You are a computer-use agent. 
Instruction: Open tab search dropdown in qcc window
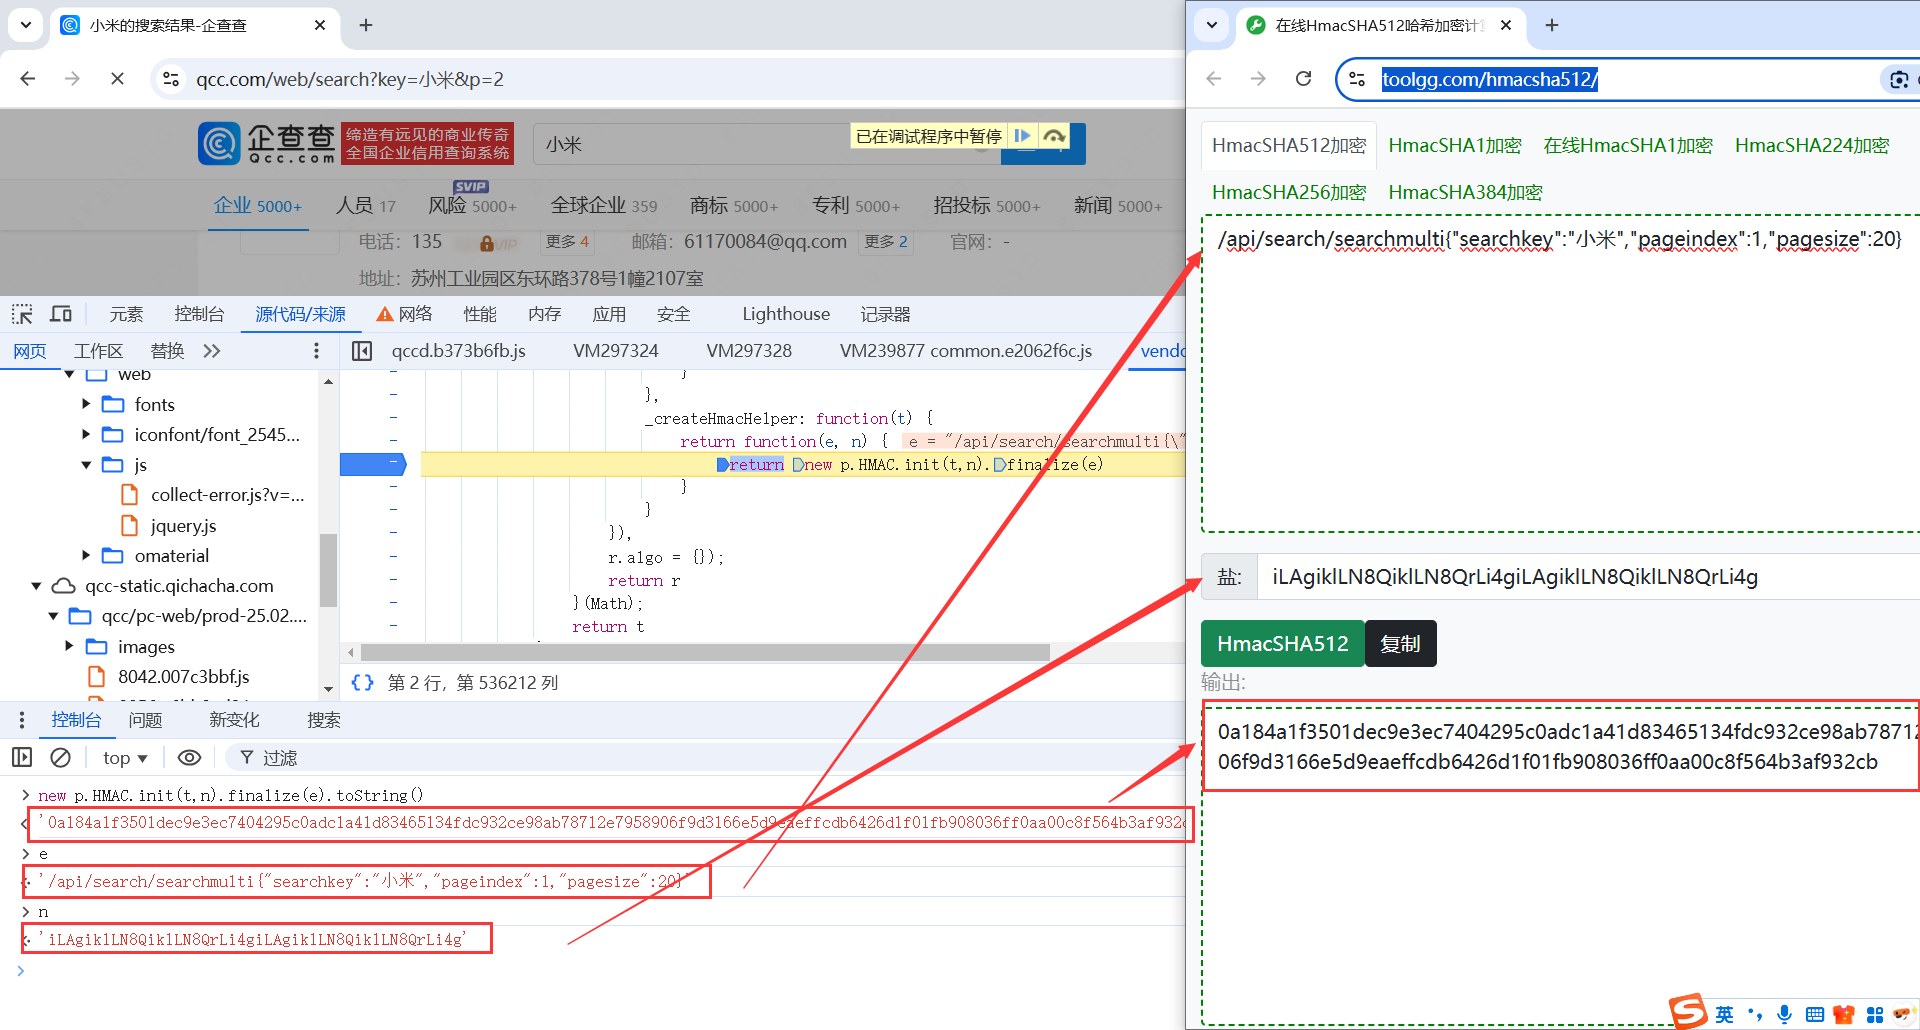click(x=26, y=25)
